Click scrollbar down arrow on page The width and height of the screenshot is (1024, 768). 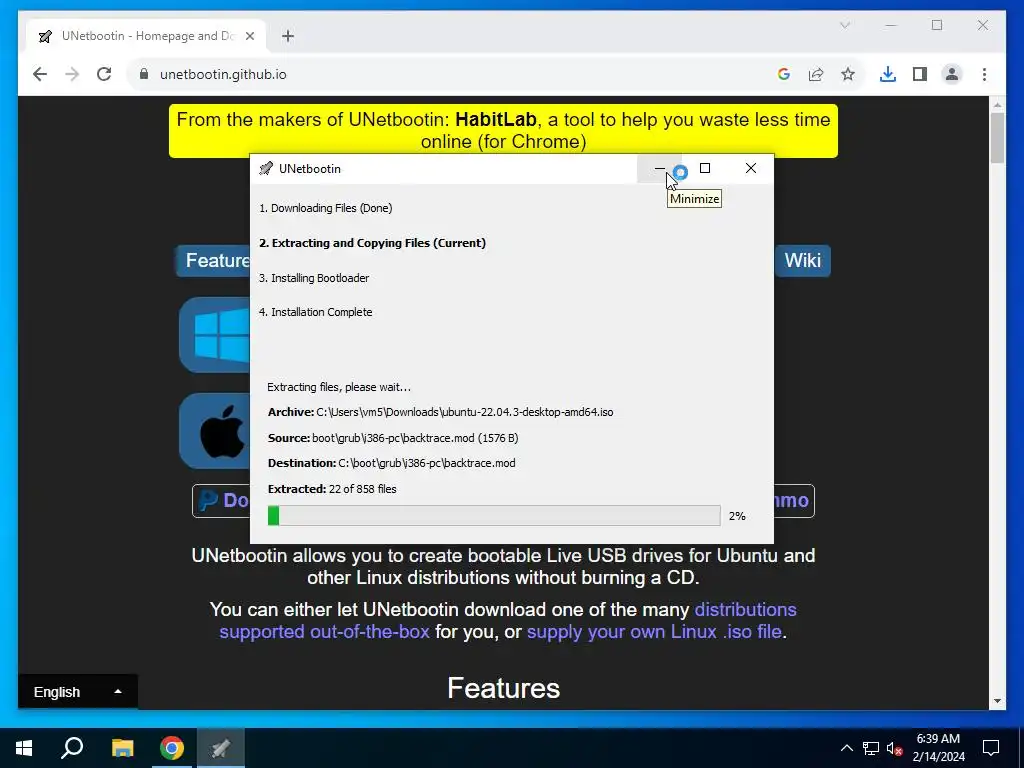coord(997,701)
